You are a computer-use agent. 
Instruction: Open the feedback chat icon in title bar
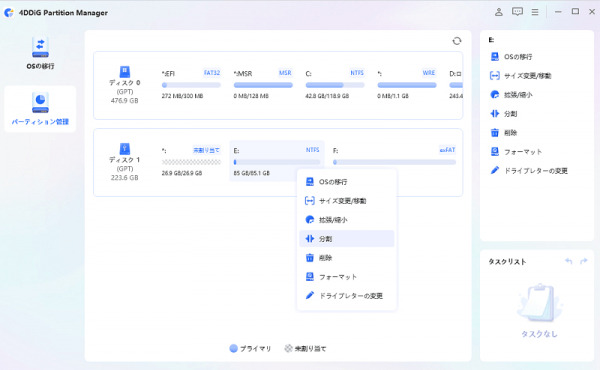pos(517,12)
